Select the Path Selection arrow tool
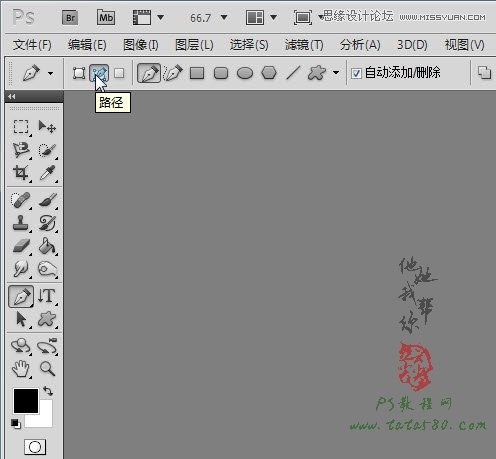The image size is (496, 459). 21,319
